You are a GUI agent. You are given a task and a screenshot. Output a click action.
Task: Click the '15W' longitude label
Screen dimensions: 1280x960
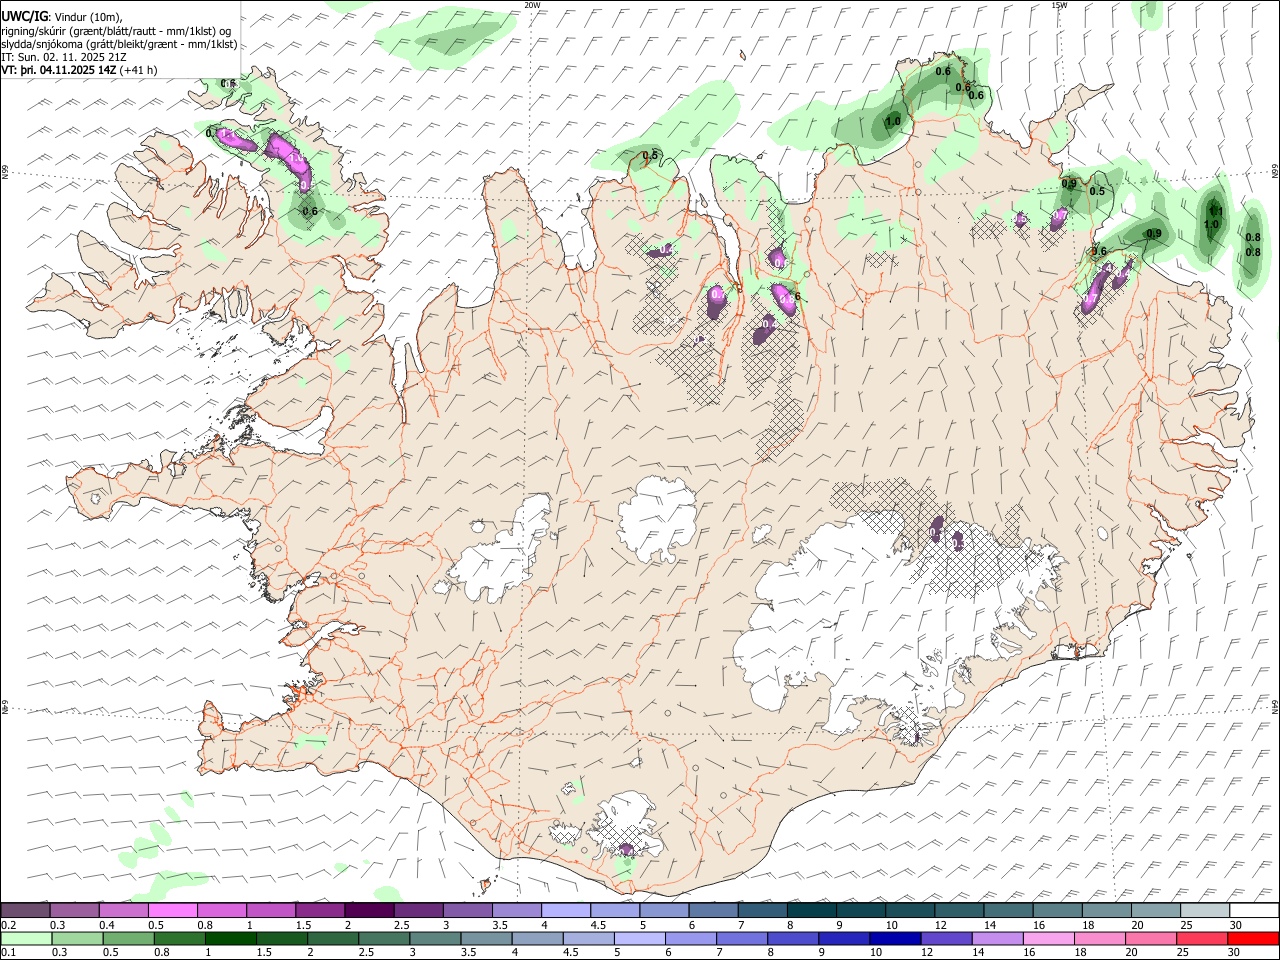pos(1059,5)
